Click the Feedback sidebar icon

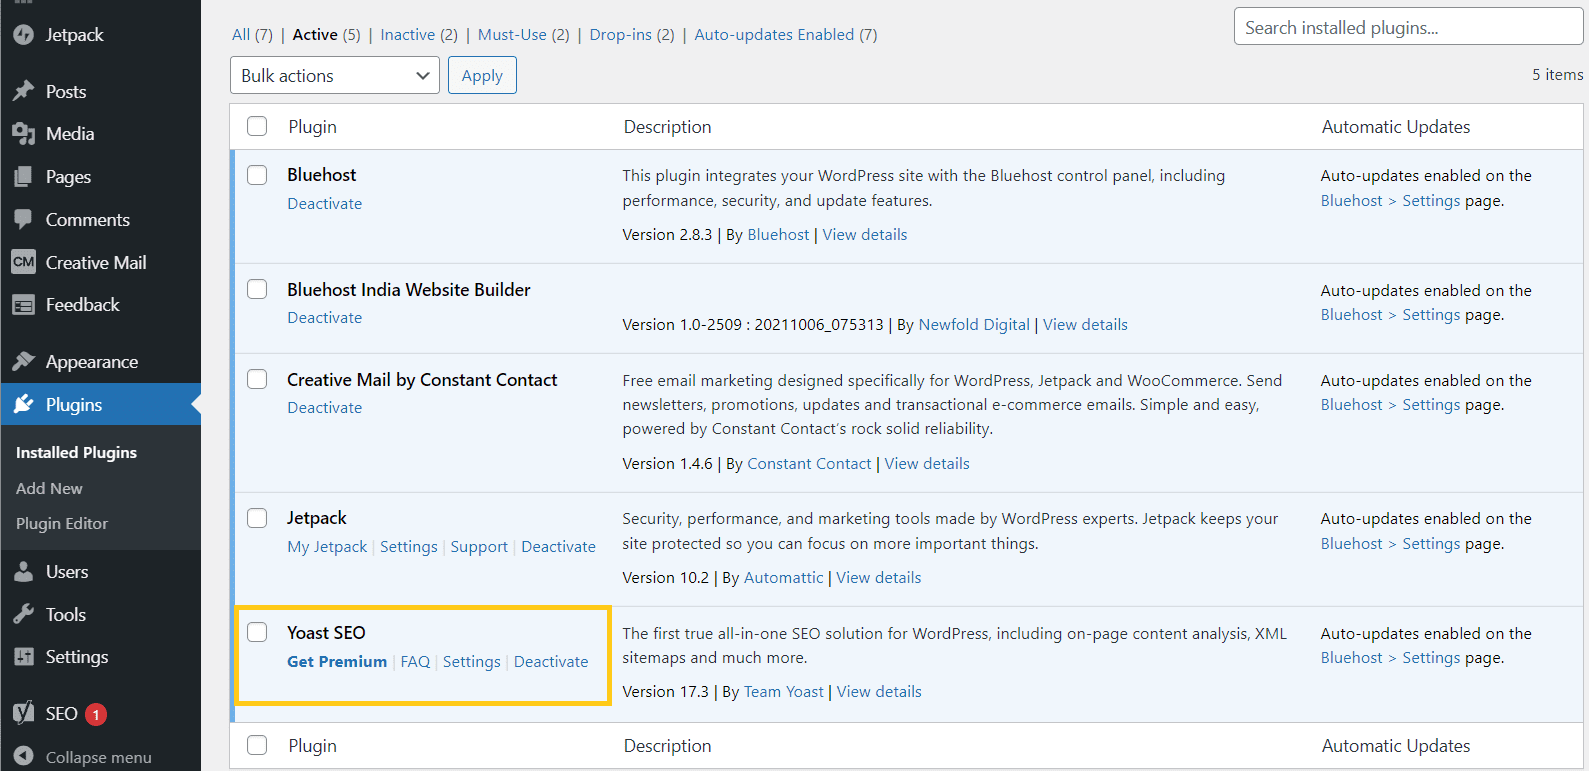24,305
